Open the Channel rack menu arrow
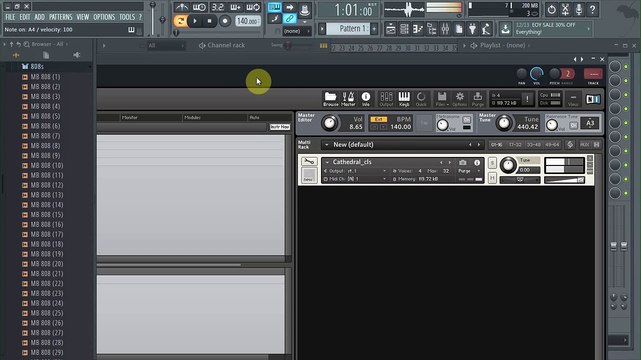This screenshot has width=641, height=360. (x=104, y=45)
